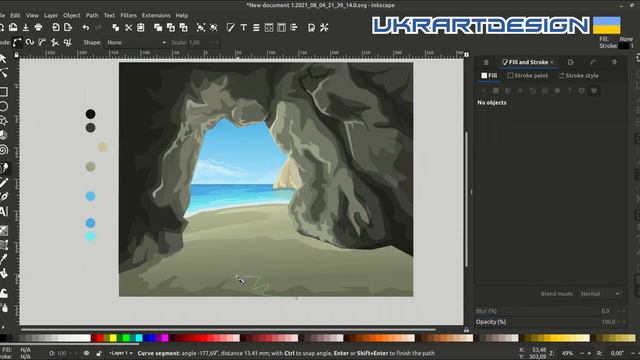This screenshot has height=360, width=640.
Task: Switch to the Stroke style tab
Action: tap(578, 76)
